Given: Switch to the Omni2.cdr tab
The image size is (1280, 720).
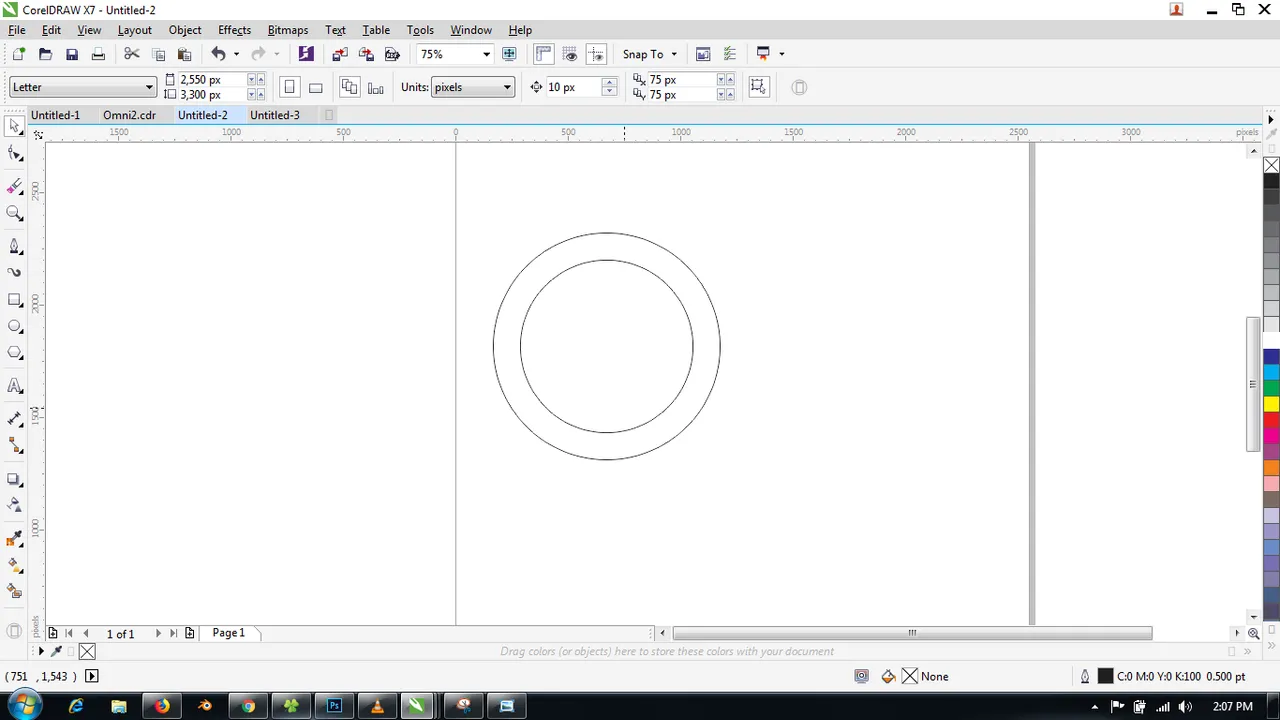Looking at the screenshot, I should pyautogui.click(x=130, y=115).
